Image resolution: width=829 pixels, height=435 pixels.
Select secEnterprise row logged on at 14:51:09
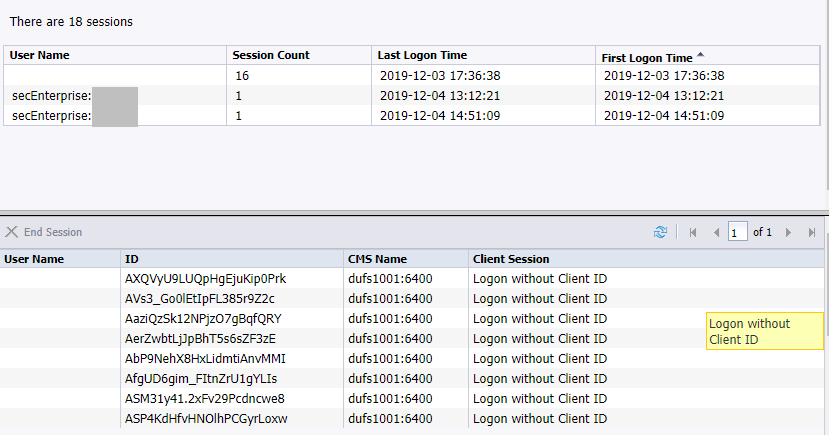411,116
